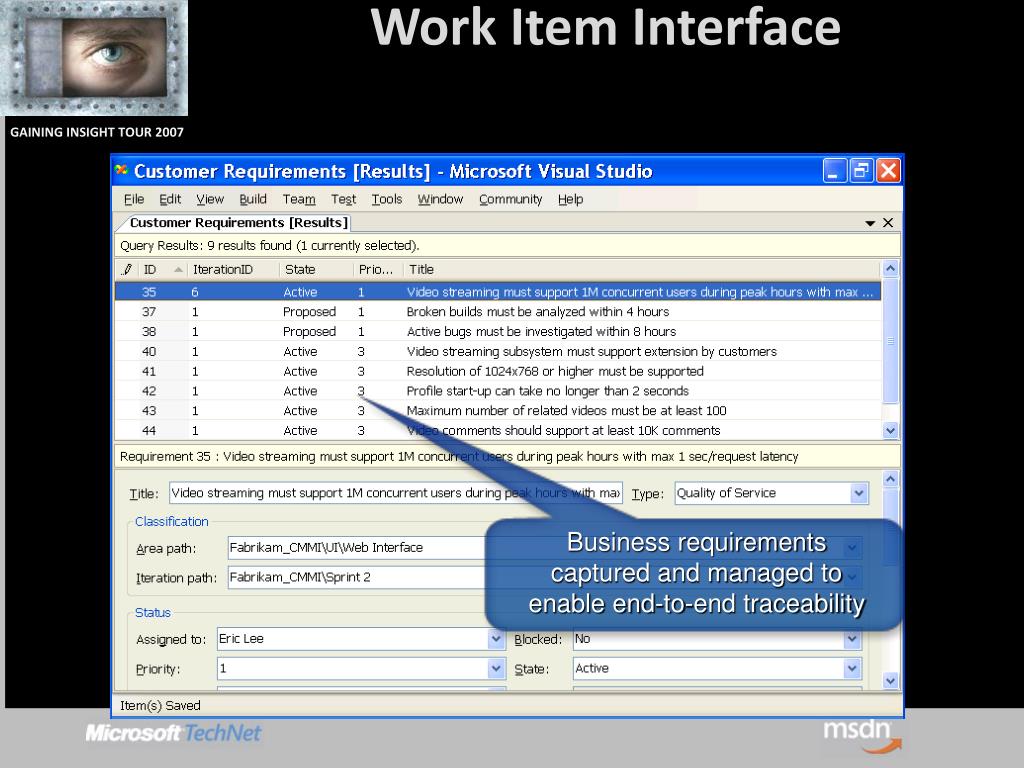Click the work item form scroll up arrow

point(890,479)
